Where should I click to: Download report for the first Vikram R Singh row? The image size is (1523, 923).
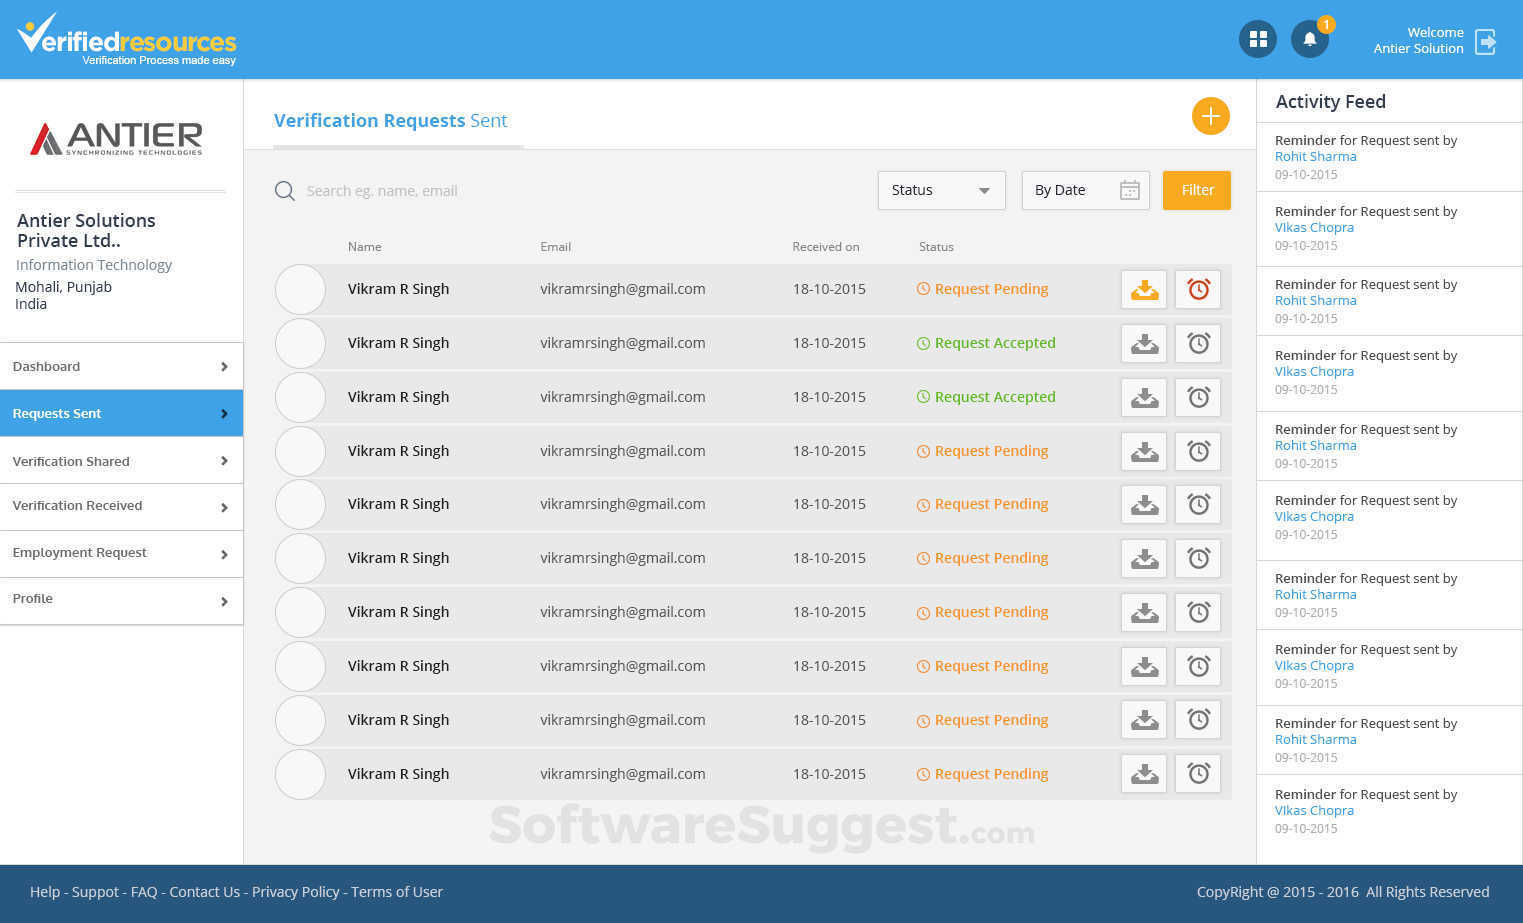click(1143, 289)
